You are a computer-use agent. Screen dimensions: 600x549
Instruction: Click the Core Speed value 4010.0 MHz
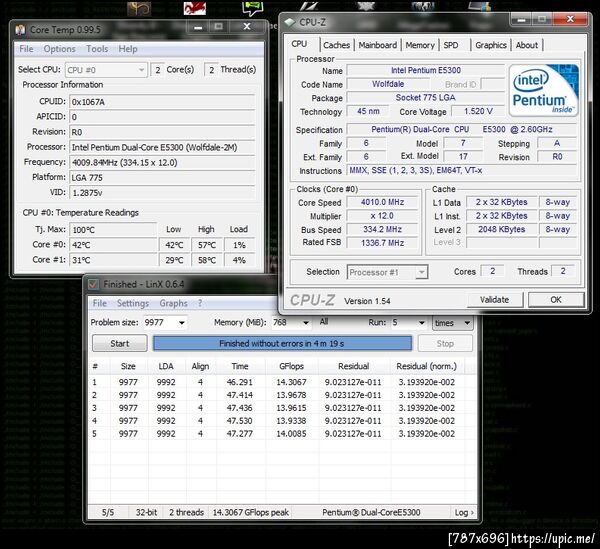[382, 202]
